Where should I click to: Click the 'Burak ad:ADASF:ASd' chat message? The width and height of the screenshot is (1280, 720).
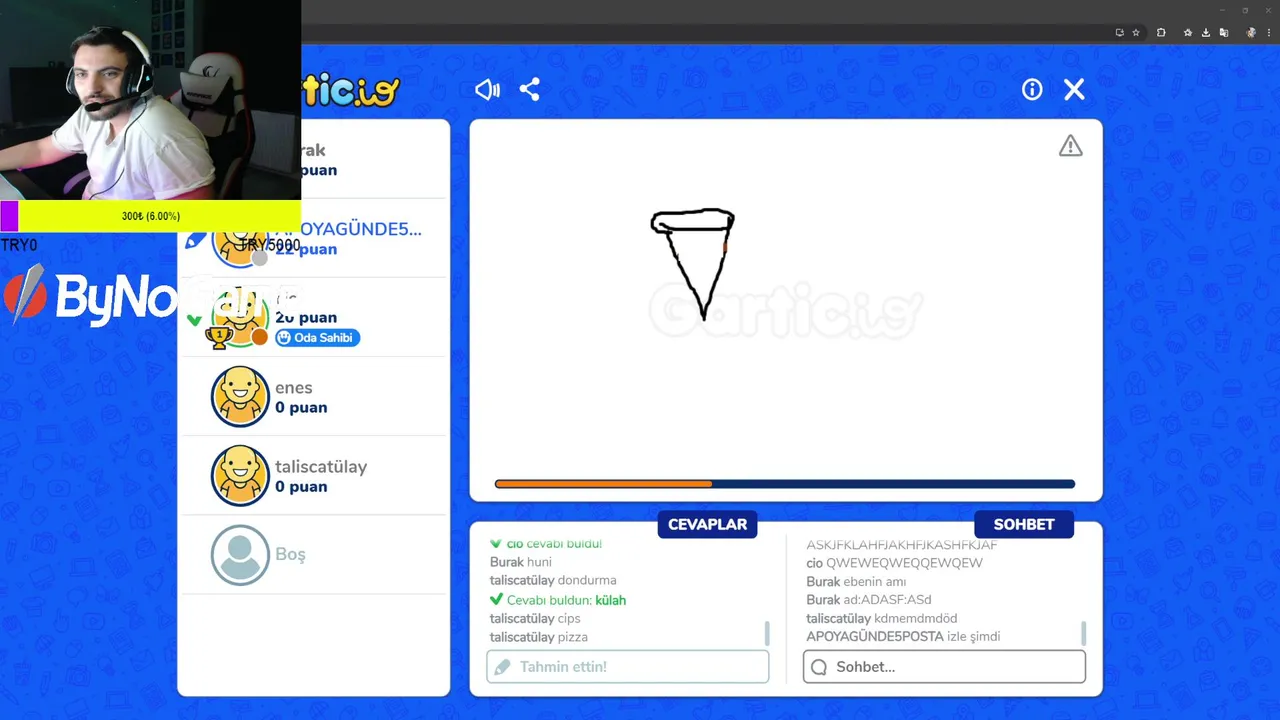pos(869,600)
